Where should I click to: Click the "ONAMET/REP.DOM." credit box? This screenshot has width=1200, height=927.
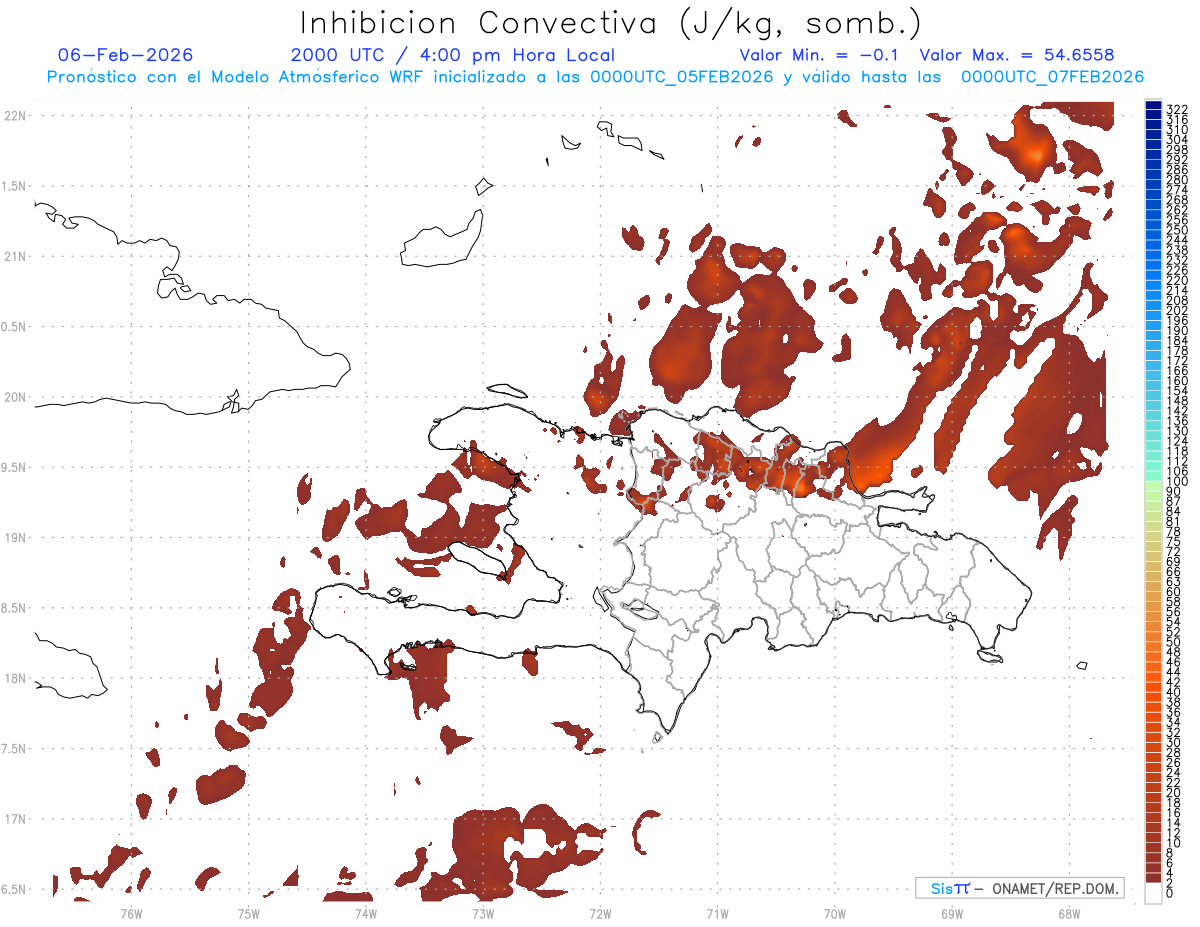pyautogui.click(x=1019, y=888)
